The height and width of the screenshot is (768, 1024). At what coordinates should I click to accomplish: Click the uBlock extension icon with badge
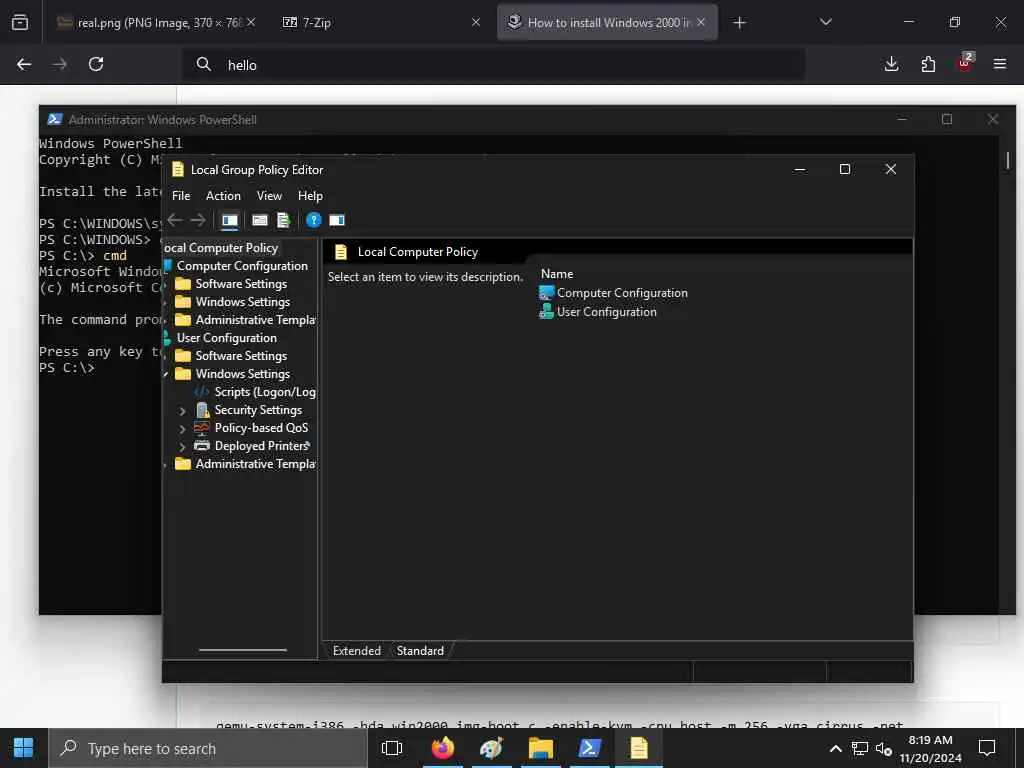tap(965, 63)
